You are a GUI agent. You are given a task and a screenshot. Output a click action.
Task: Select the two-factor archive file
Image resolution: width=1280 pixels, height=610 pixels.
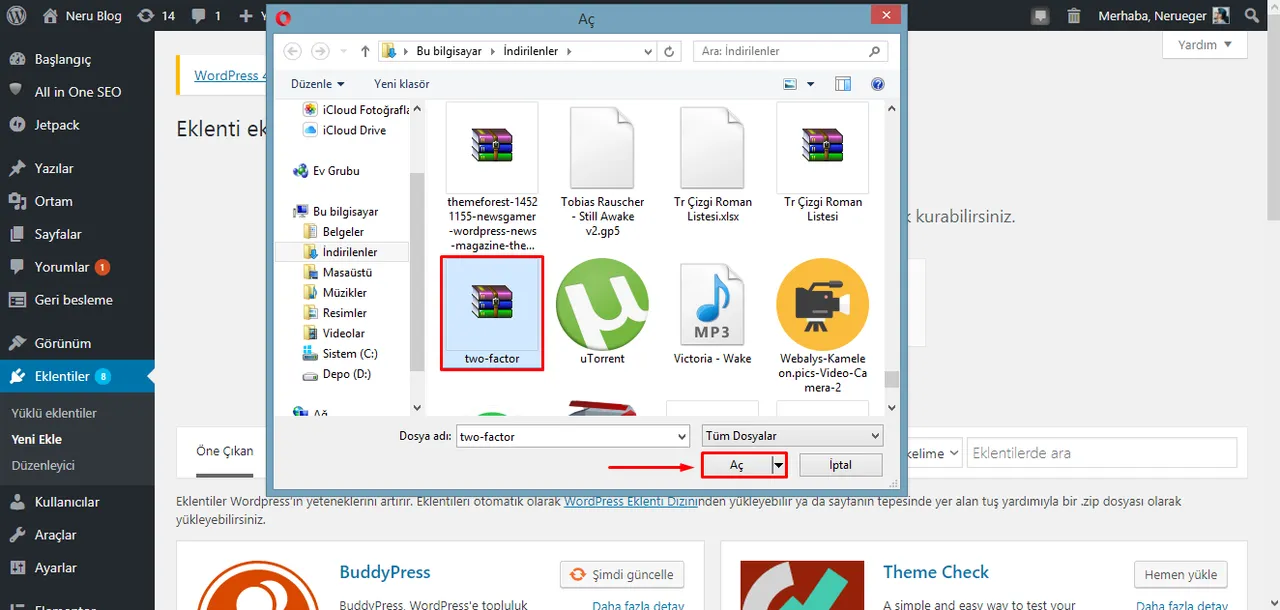pos(492,312)
